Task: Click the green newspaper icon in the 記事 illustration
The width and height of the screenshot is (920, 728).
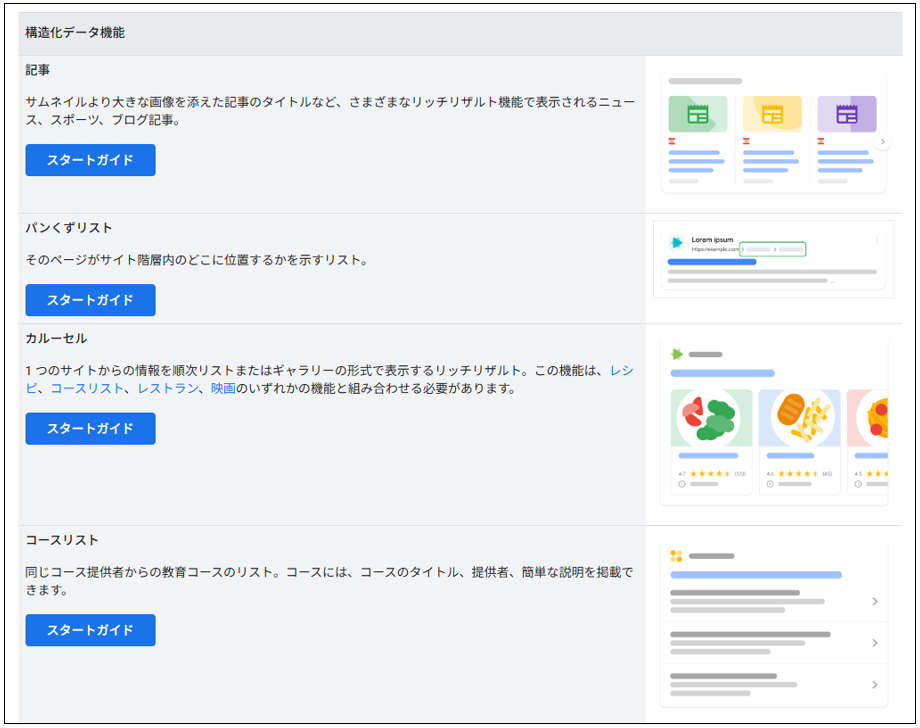Action: pos(697,114)
